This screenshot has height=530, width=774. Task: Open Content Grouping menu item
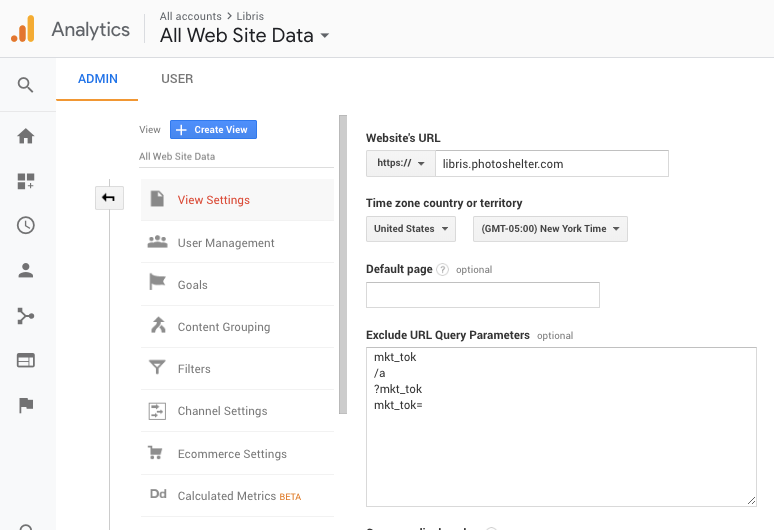click(237, 327)
